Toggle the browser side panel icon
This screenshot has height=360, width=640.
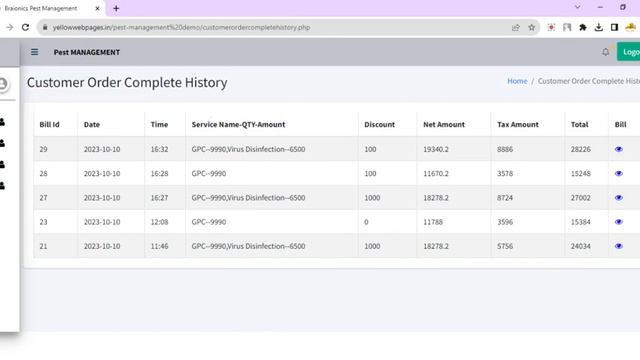coord(614,27)
